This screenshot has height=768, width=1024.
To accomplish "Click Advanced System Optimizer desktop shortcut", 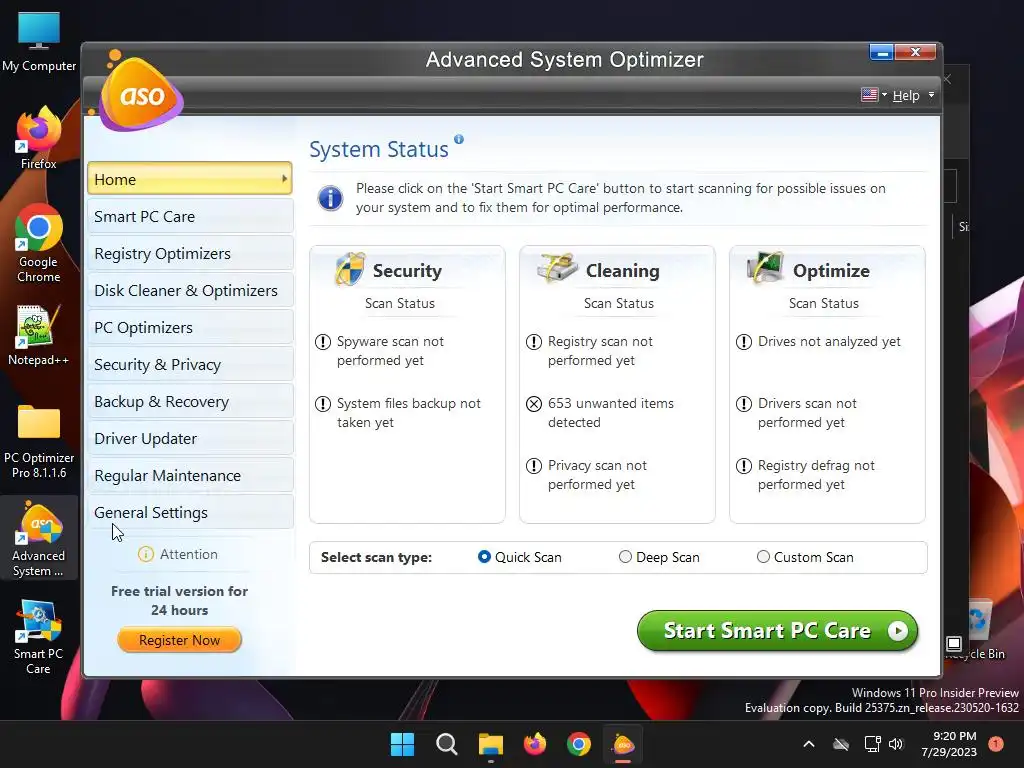I will tap(39, 539).
